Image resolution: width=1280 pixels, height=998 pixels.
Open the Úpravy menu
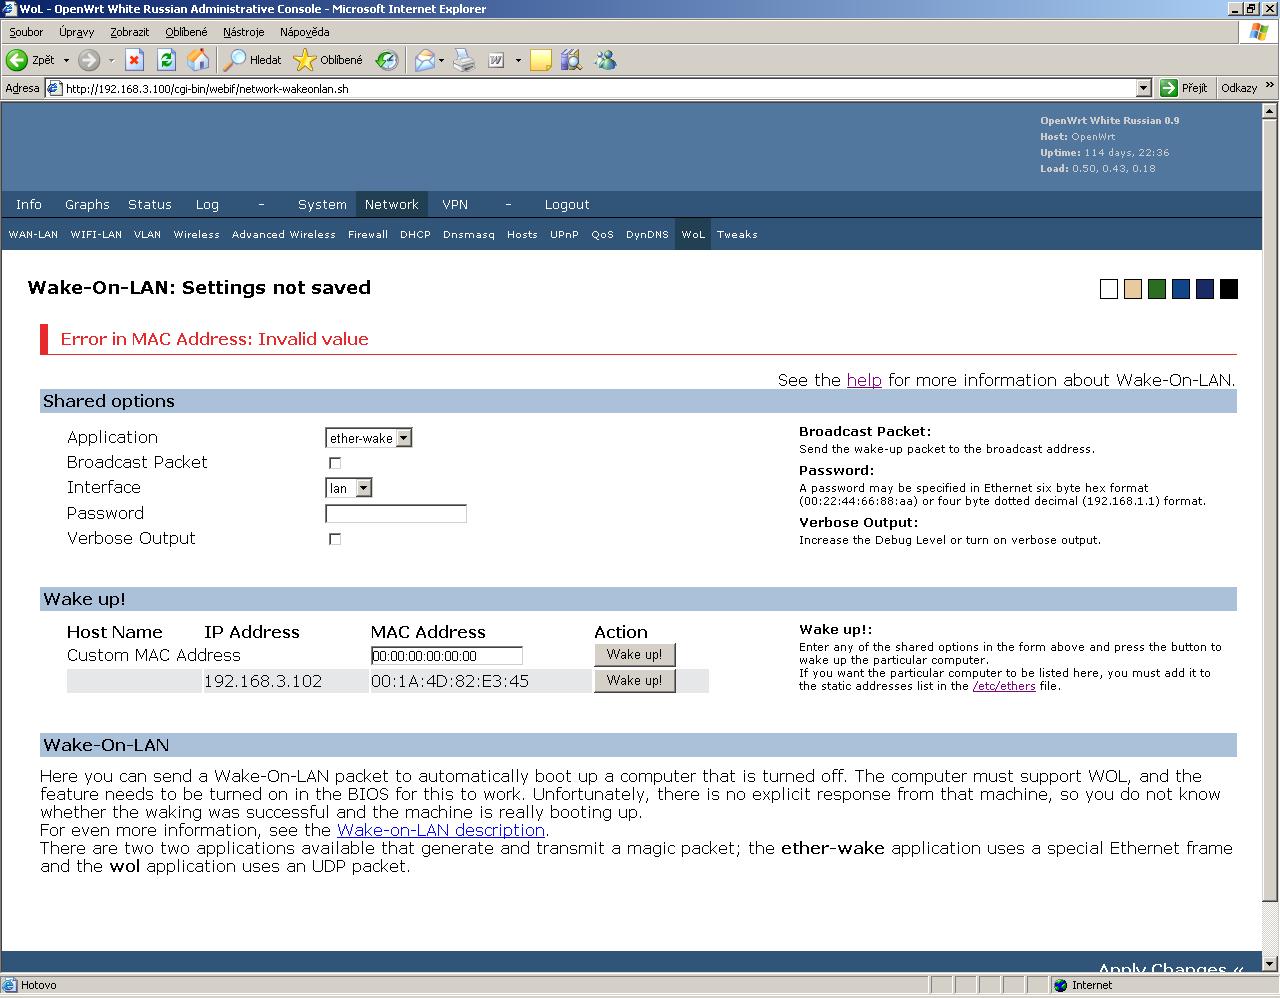pyautogui.click(x=76, y=32)
